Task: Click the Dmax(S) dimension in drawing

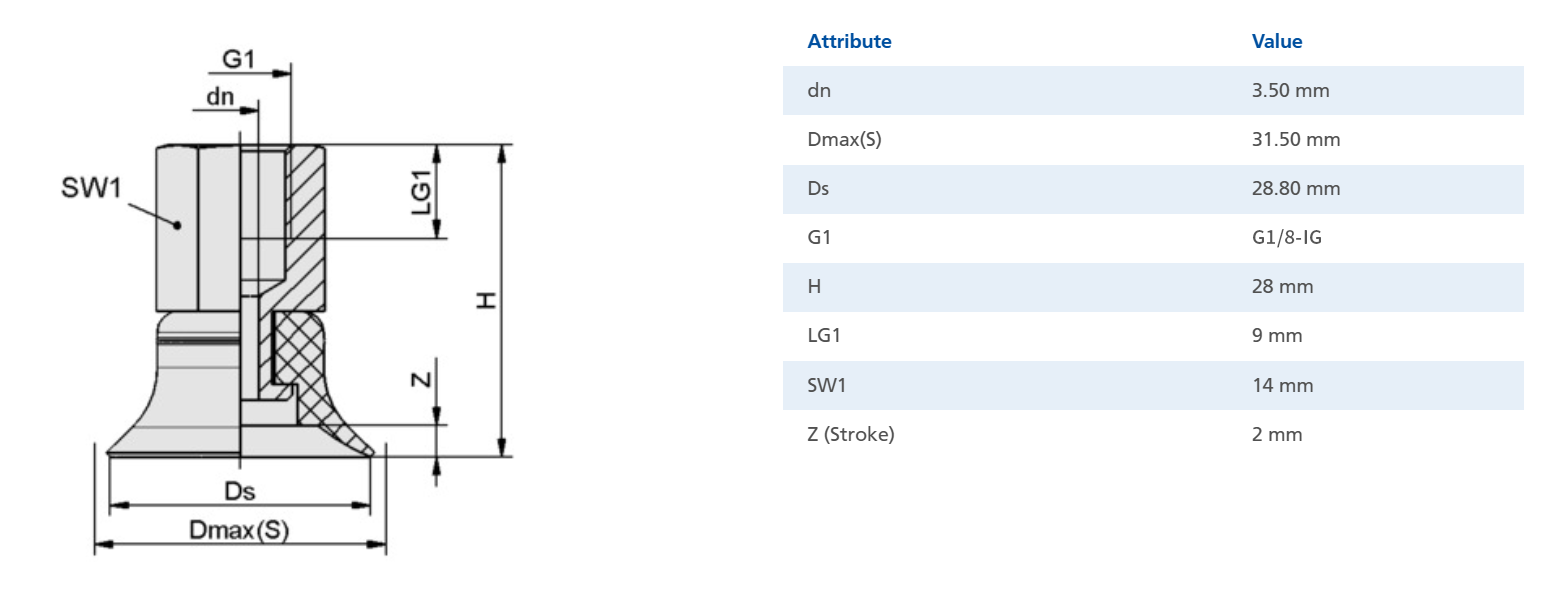Action: click(239, 530)
